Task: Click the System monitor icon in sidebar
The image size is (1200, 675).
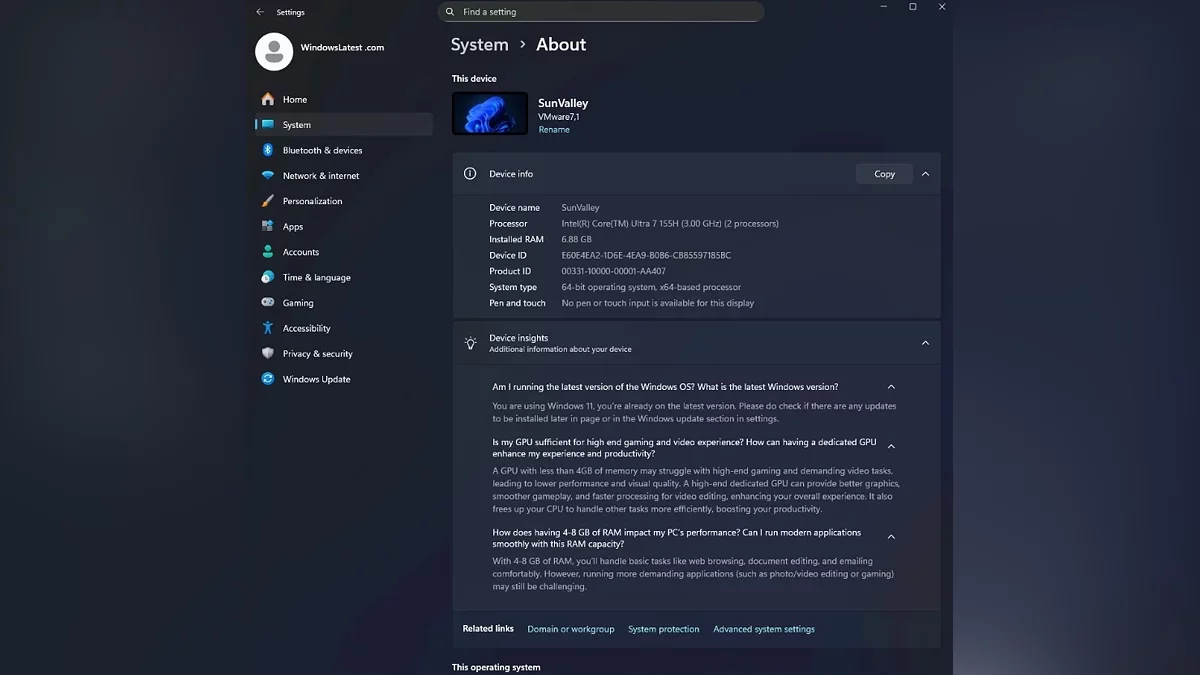Action: coord(267,125)
